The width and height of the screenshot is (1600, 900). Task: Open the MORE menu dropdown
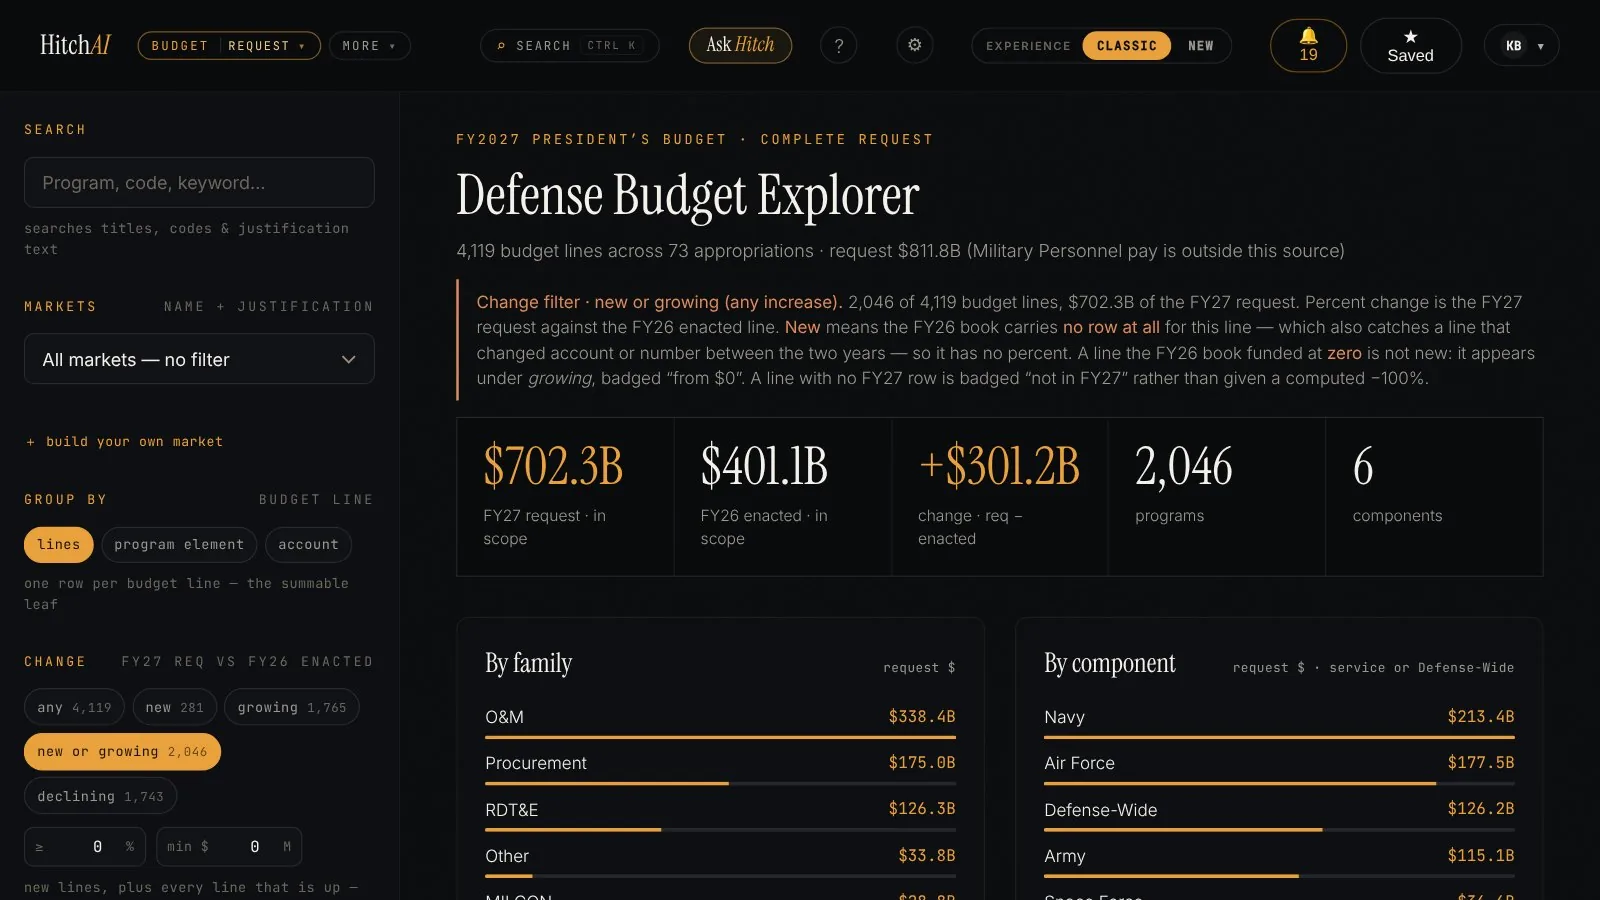pyautogui.click(x=369, y=45)
